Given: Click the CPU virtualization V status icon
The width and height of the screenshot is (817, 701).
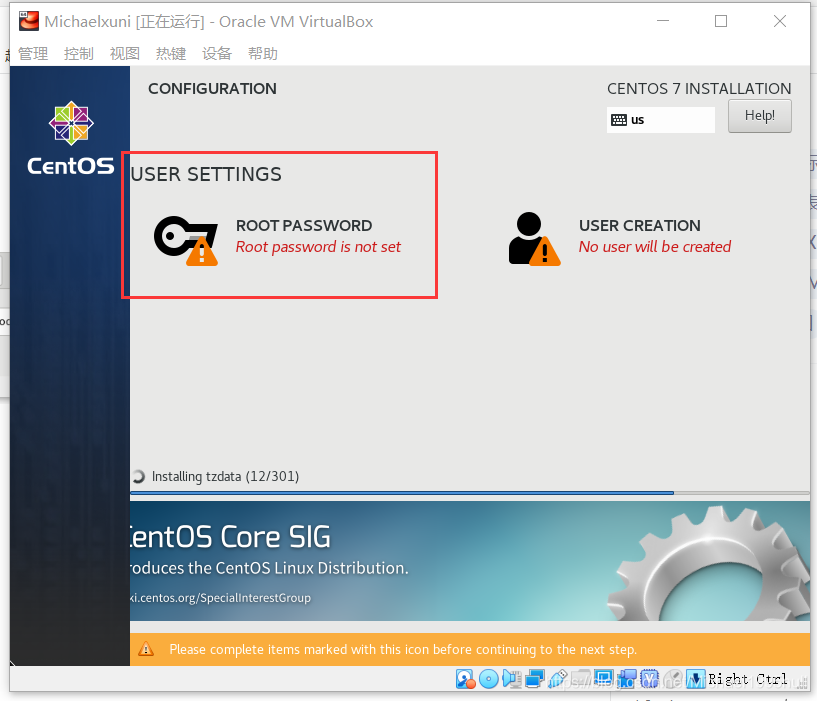Looking at the screenshot, I should tap(649, 679).
